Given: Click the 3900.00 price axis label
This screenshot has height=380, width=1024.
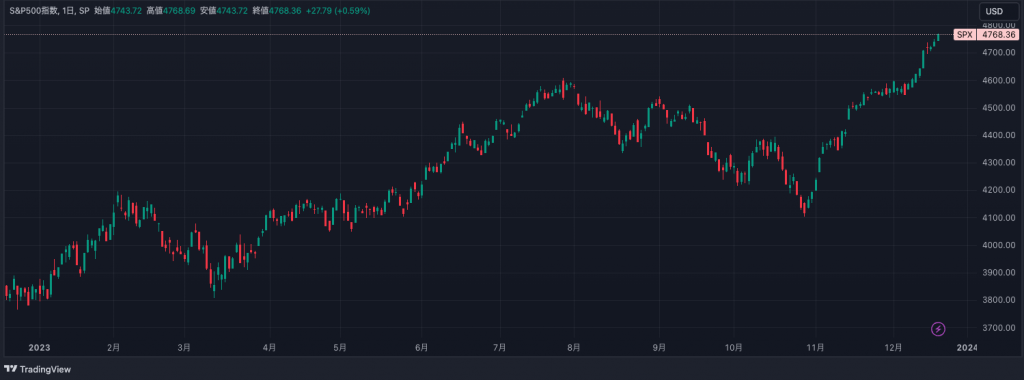Looking at the screenshot, I should pyautogui.click(x=999, y=272).
